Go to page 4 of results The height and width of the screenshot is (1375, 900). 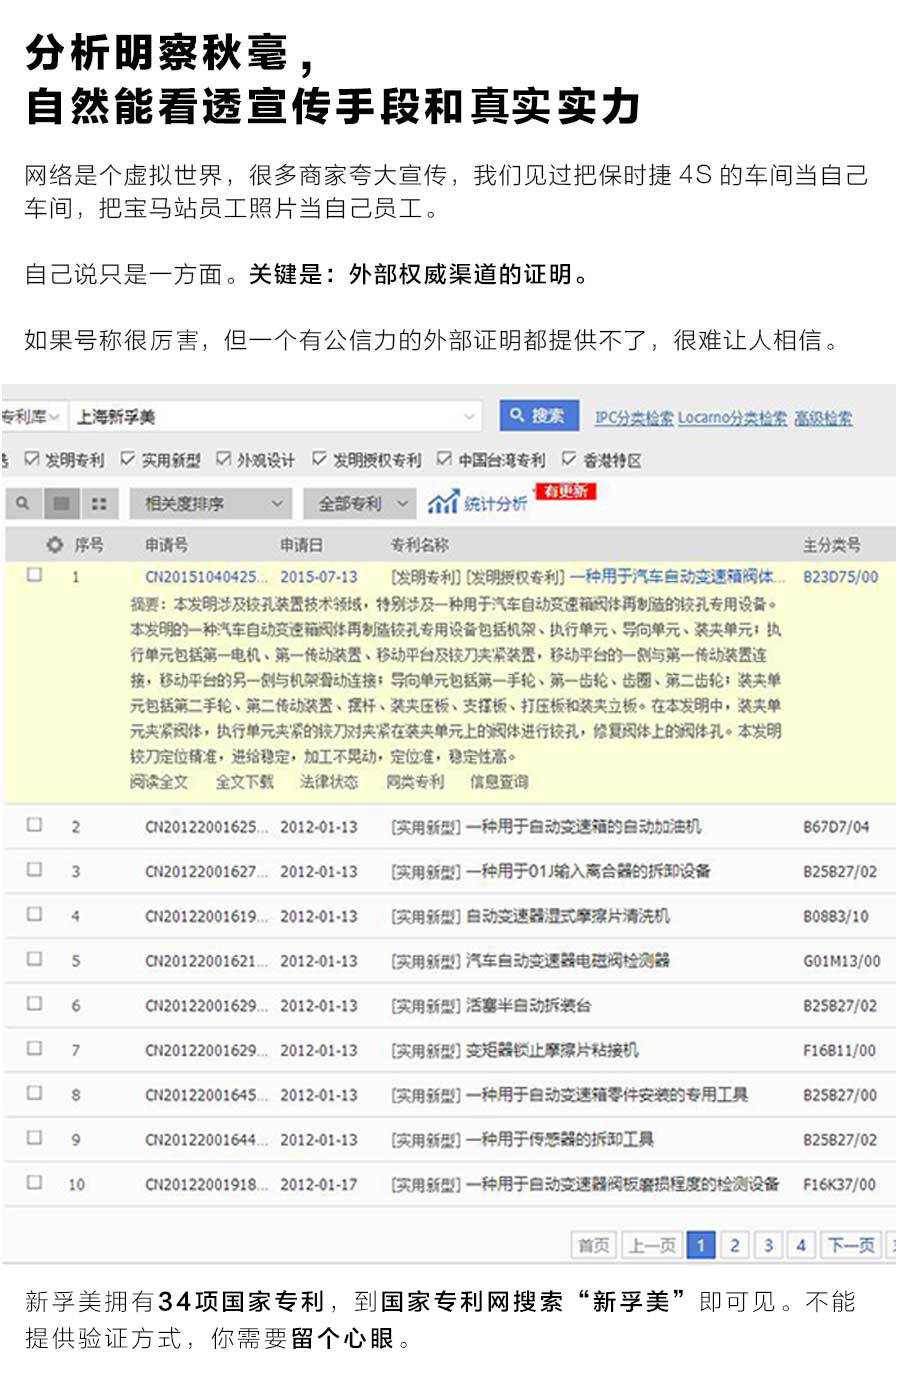coord(801,1245)
